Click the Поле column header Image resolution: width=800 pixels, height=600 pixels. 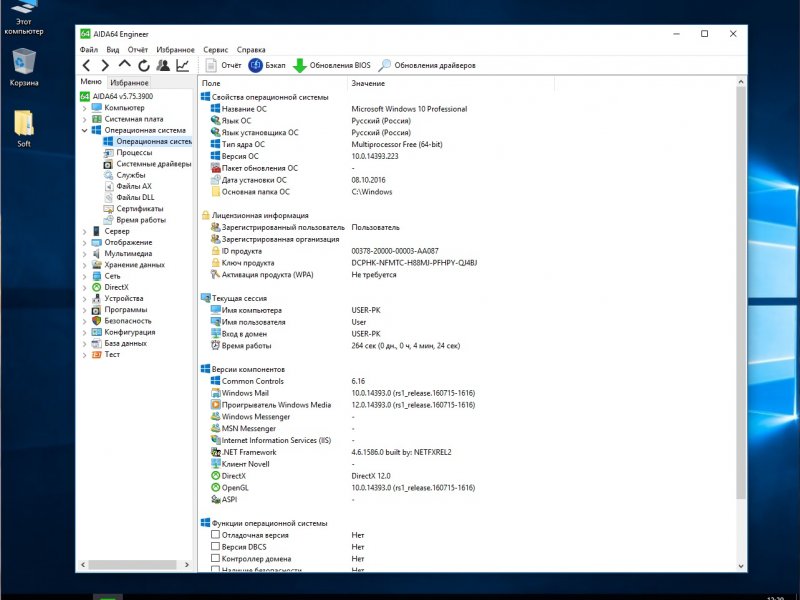pyautogui.click(x=272, y=83)
